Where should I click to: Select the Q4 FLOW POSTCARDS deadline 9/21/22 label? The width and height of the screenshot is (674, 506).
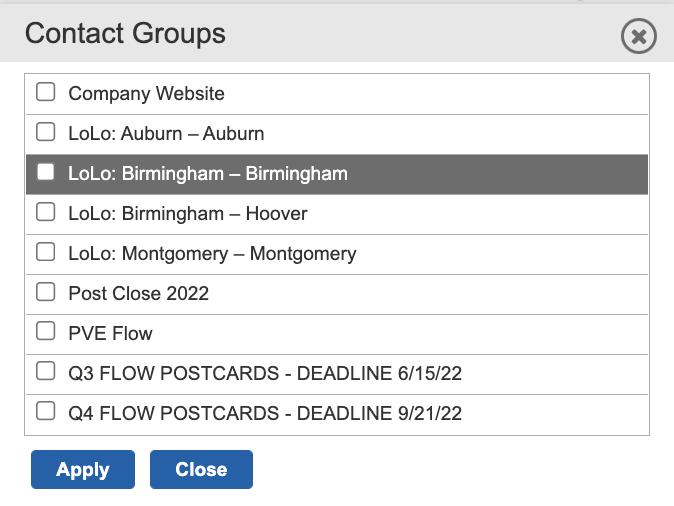[265, 413]
